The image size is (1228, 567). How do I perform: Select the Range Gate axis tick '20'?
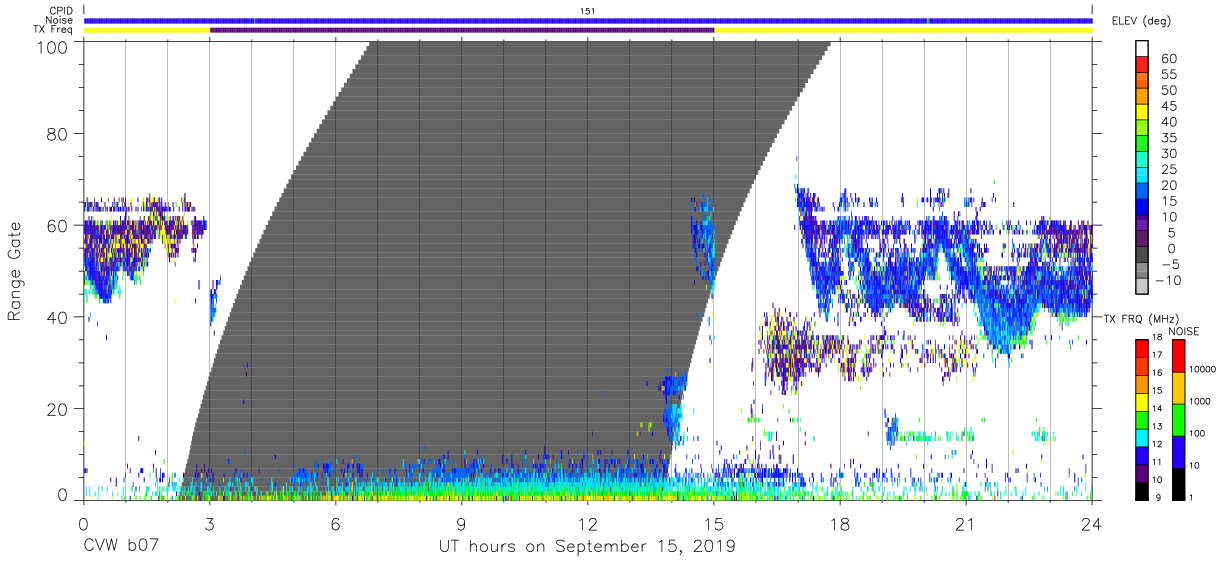(59, 409)
